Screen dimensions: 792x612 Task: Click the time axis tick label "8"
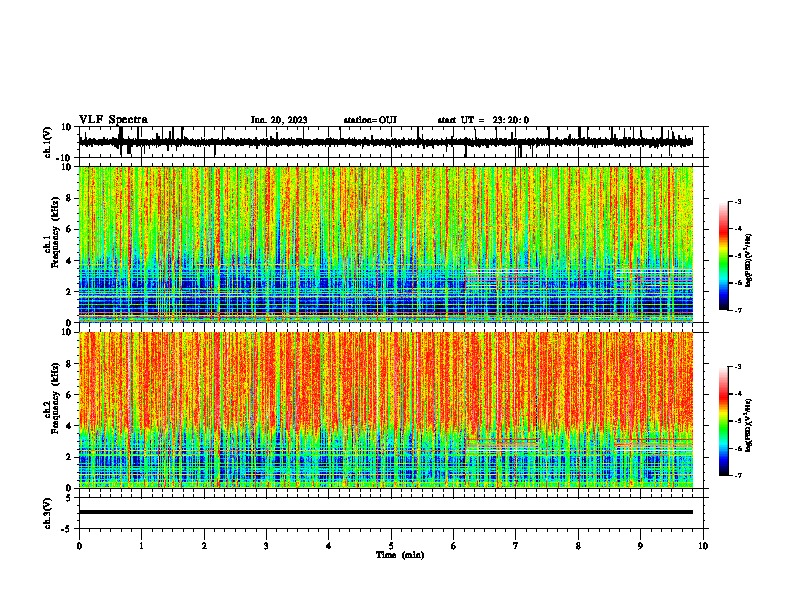pyautogui.click(x=578, y=546)
